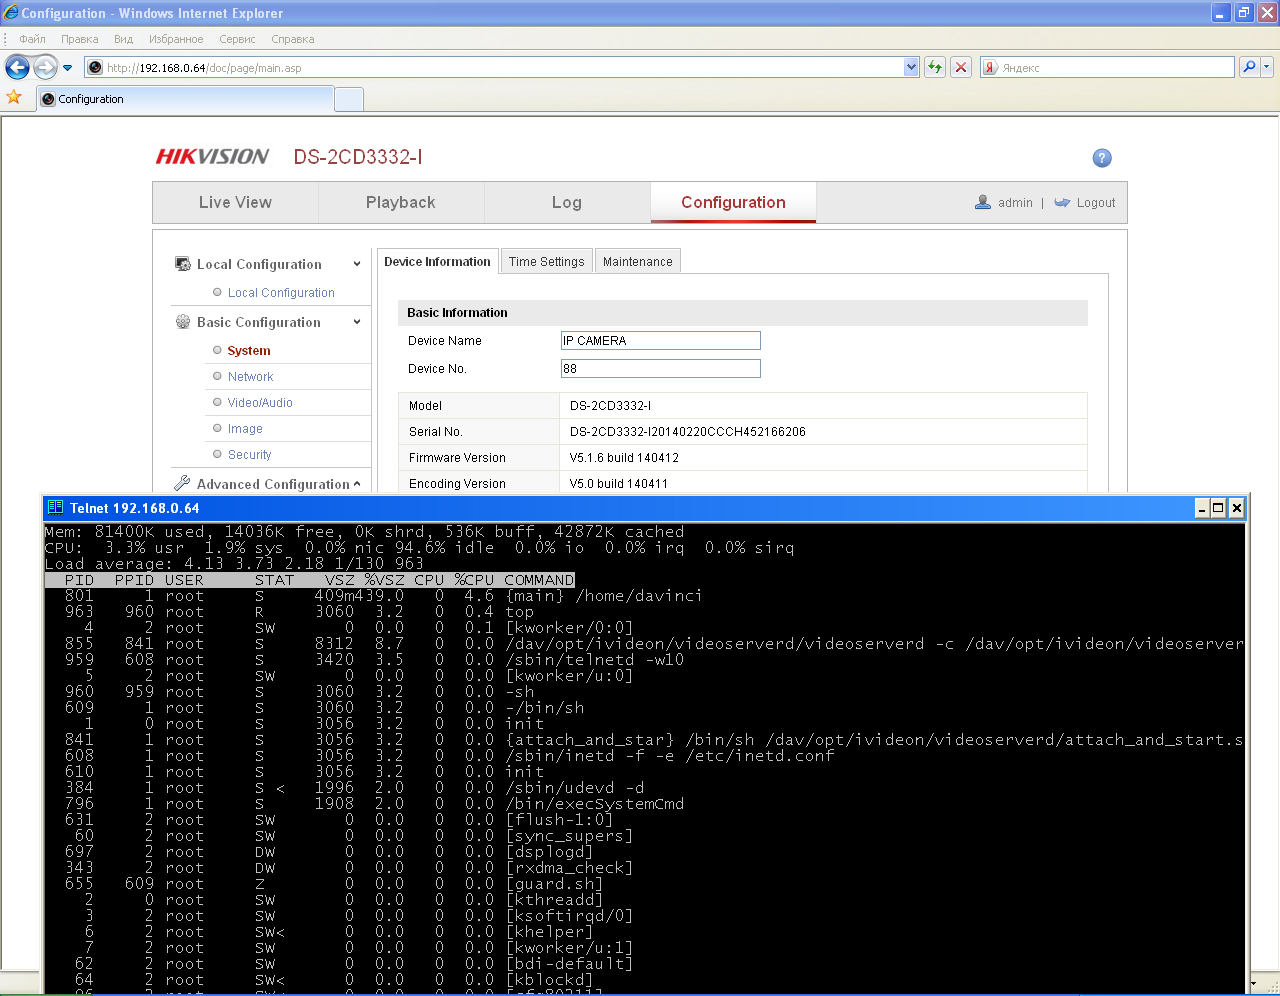This screenshot has width=1280, height=996.
Task: Open the Сервис menu
Action: pos(237,39)
